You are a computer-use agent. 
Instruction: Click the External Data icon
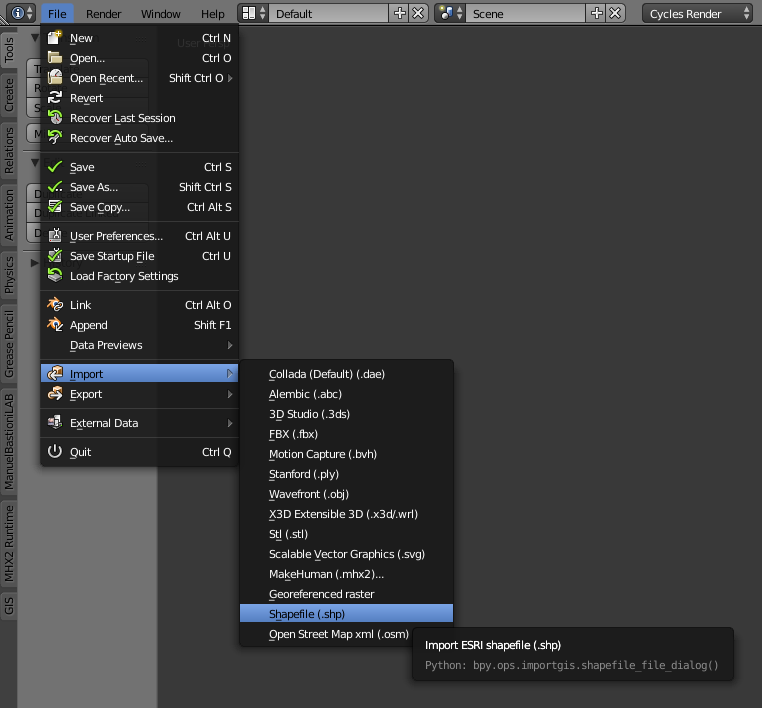[x=55, y=422]
